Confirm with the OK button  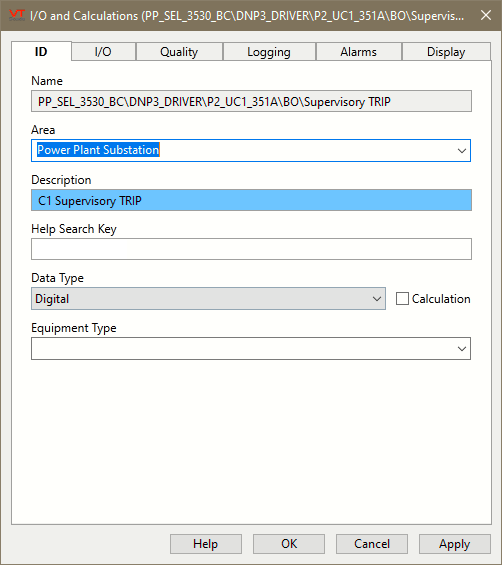[289, 544]
